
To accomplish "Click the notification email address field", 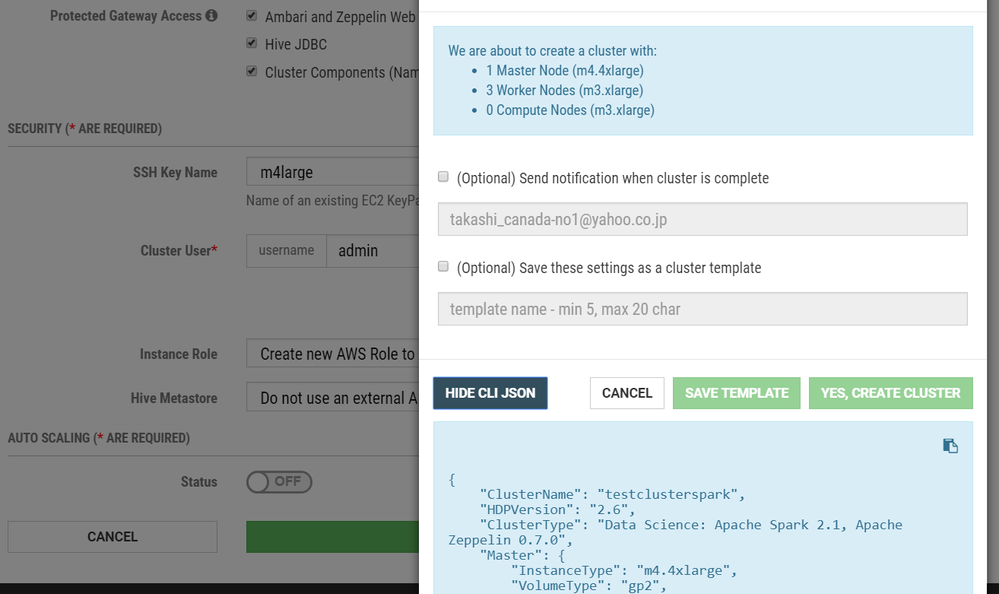I will point(702,219).
